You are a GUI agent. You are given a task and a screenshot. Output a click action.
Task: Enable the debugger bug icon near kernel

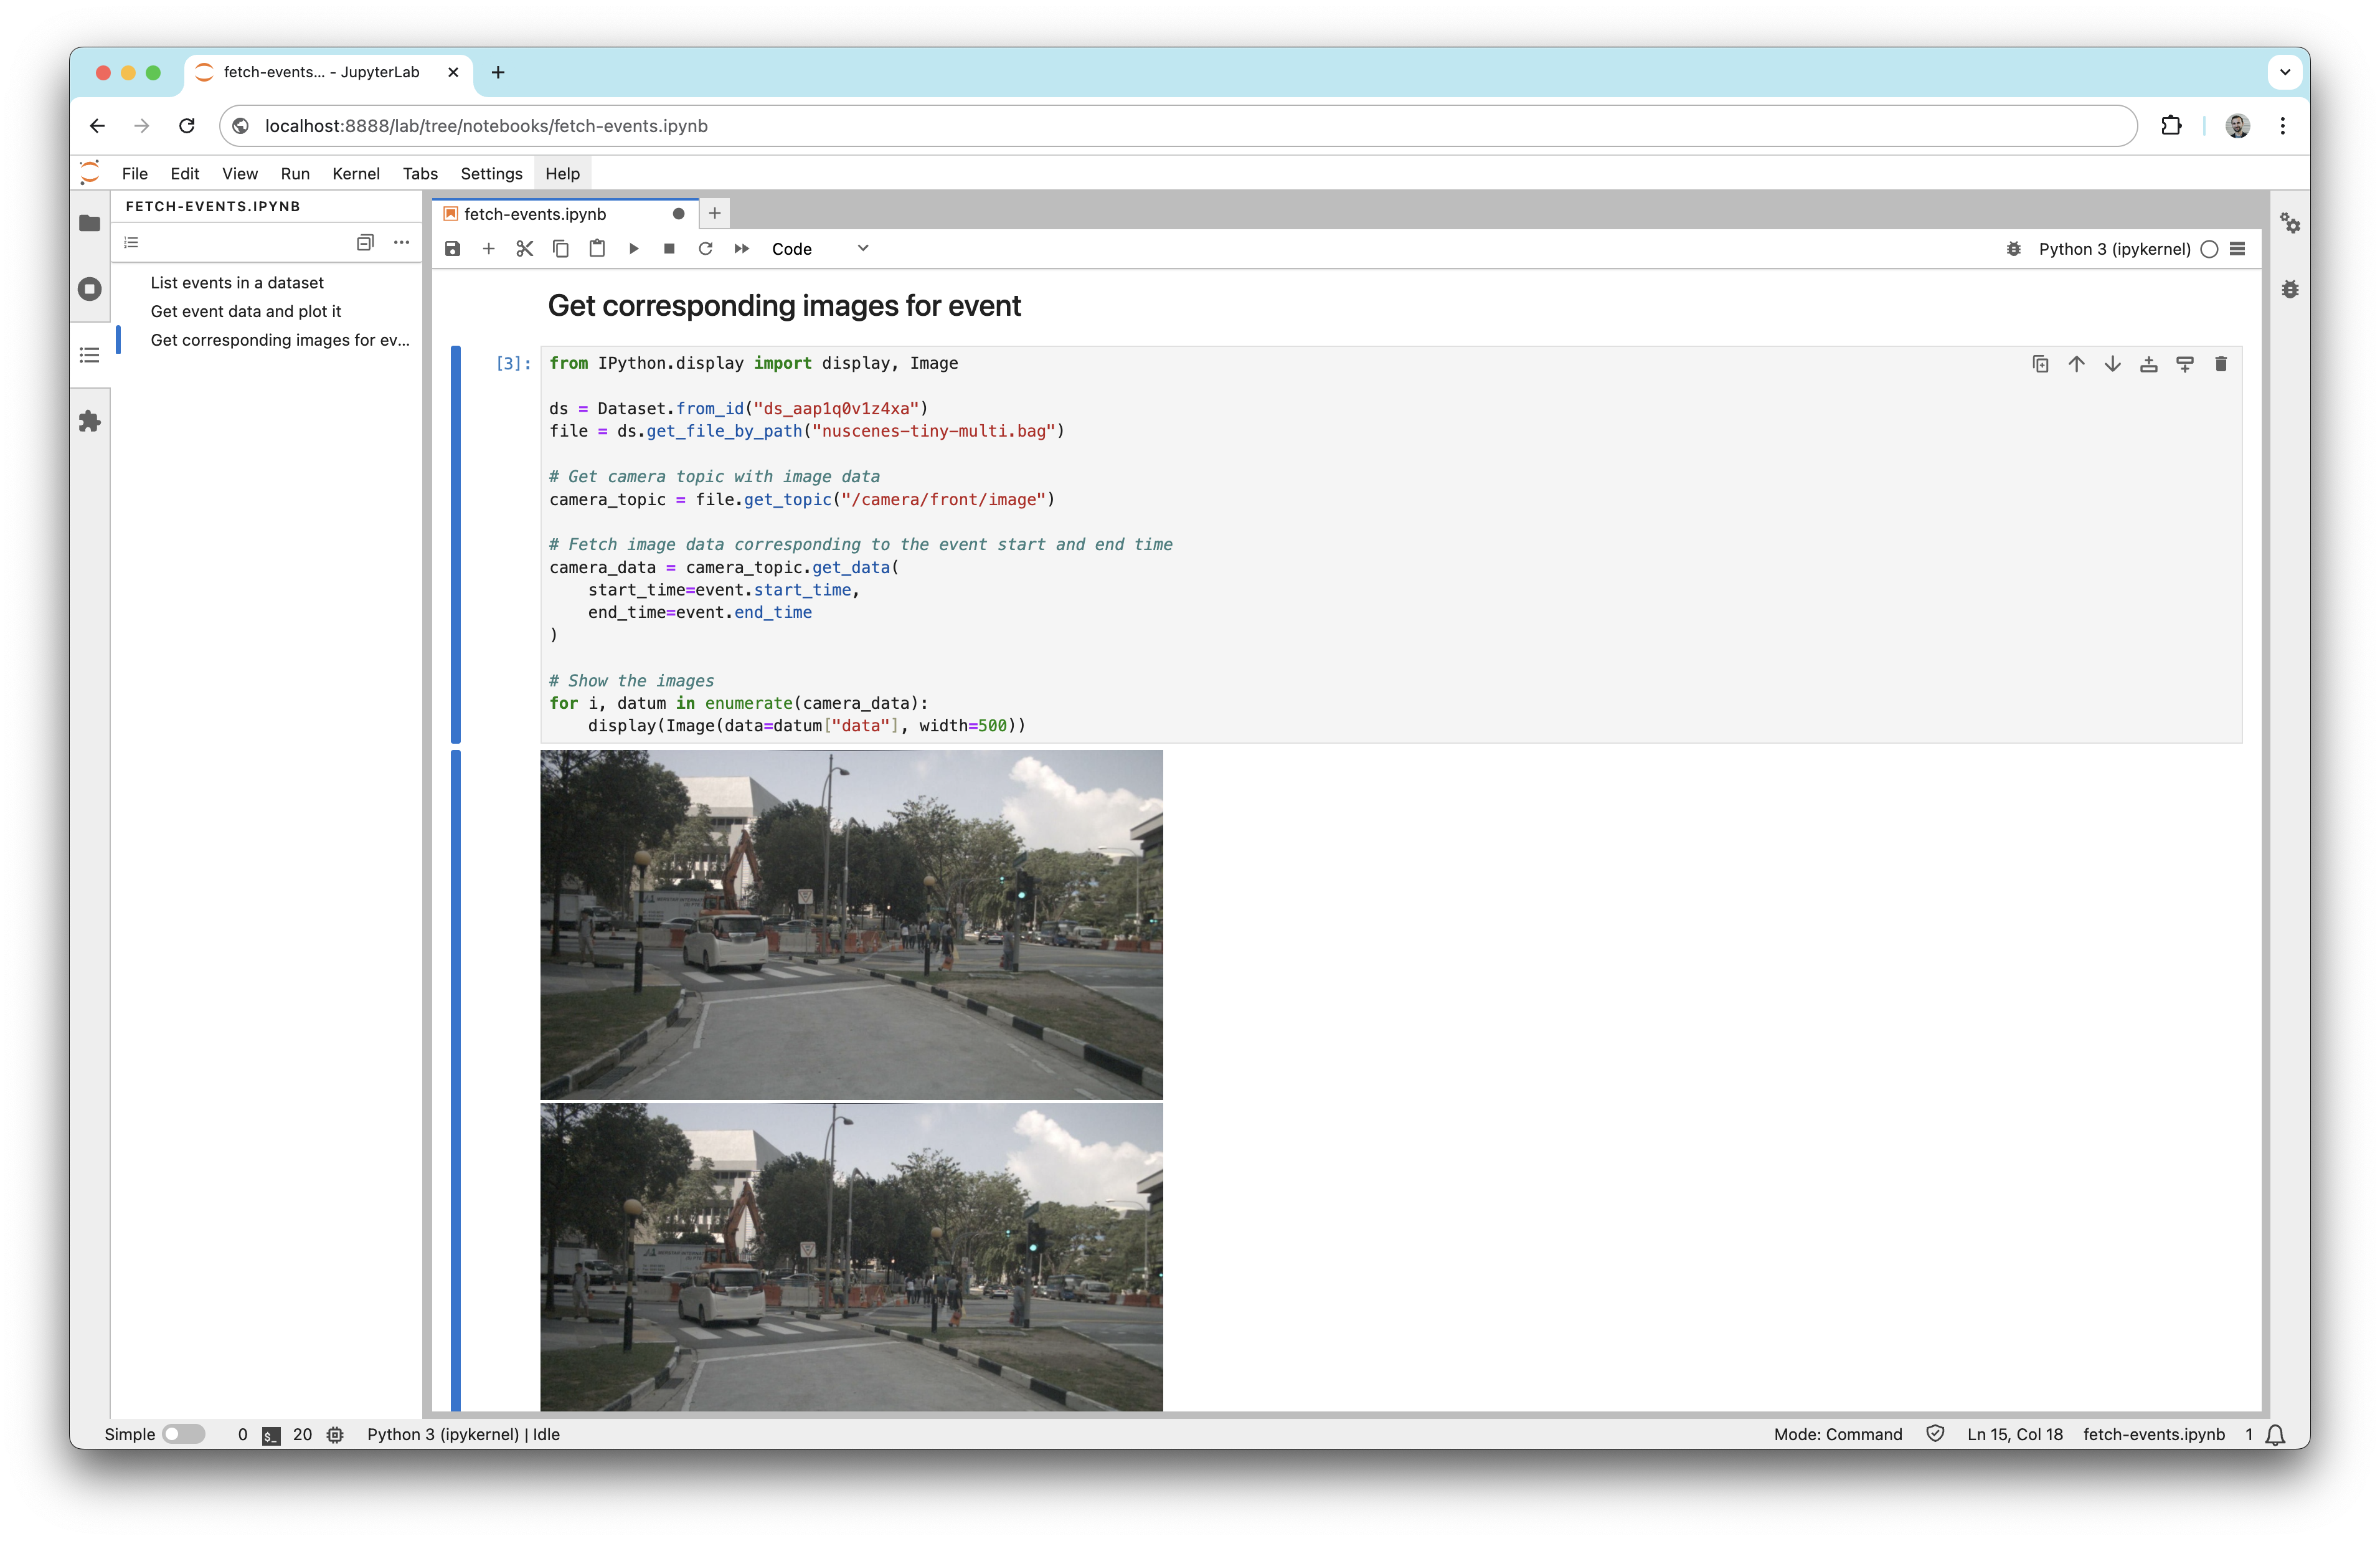[2013, 249]
